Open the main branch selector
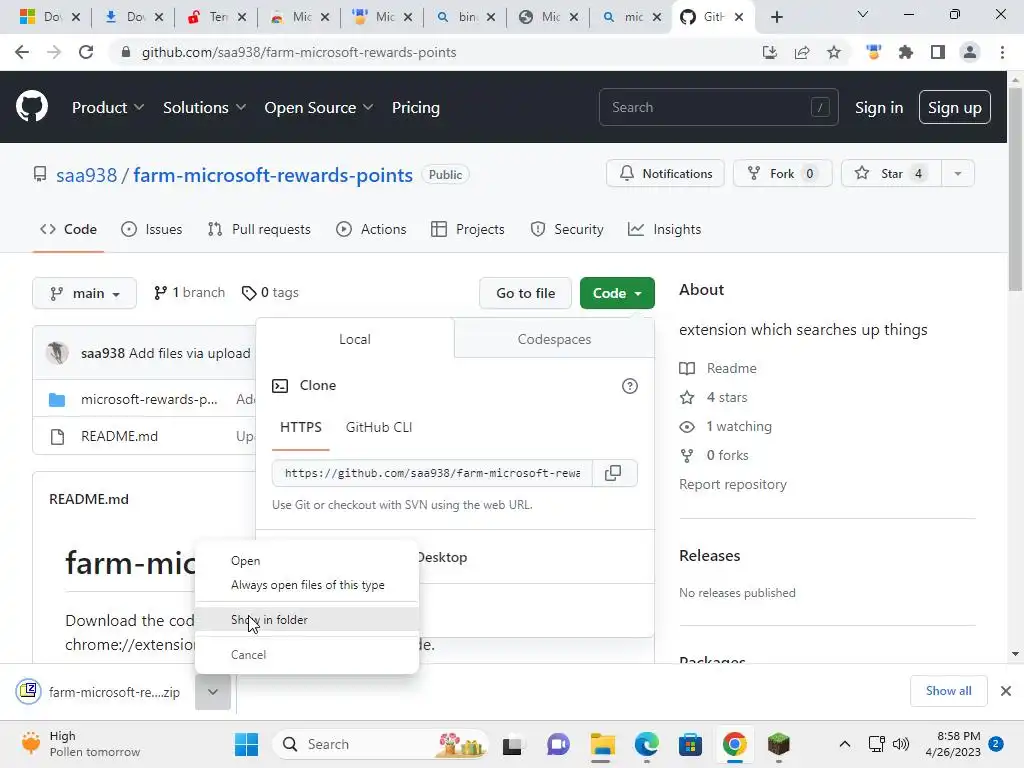1024x768 pixels. coord(84,293)
